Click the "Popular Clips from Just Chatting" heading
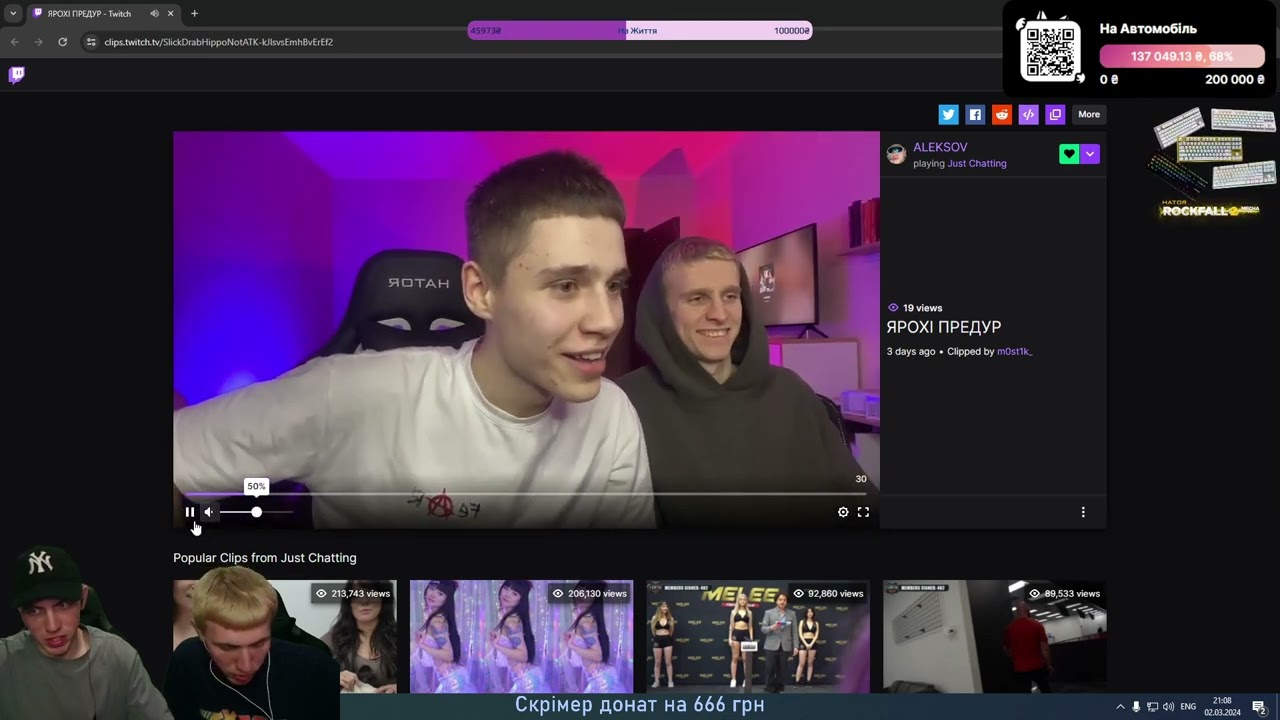The image size is (1280, 720). (265, 558)
